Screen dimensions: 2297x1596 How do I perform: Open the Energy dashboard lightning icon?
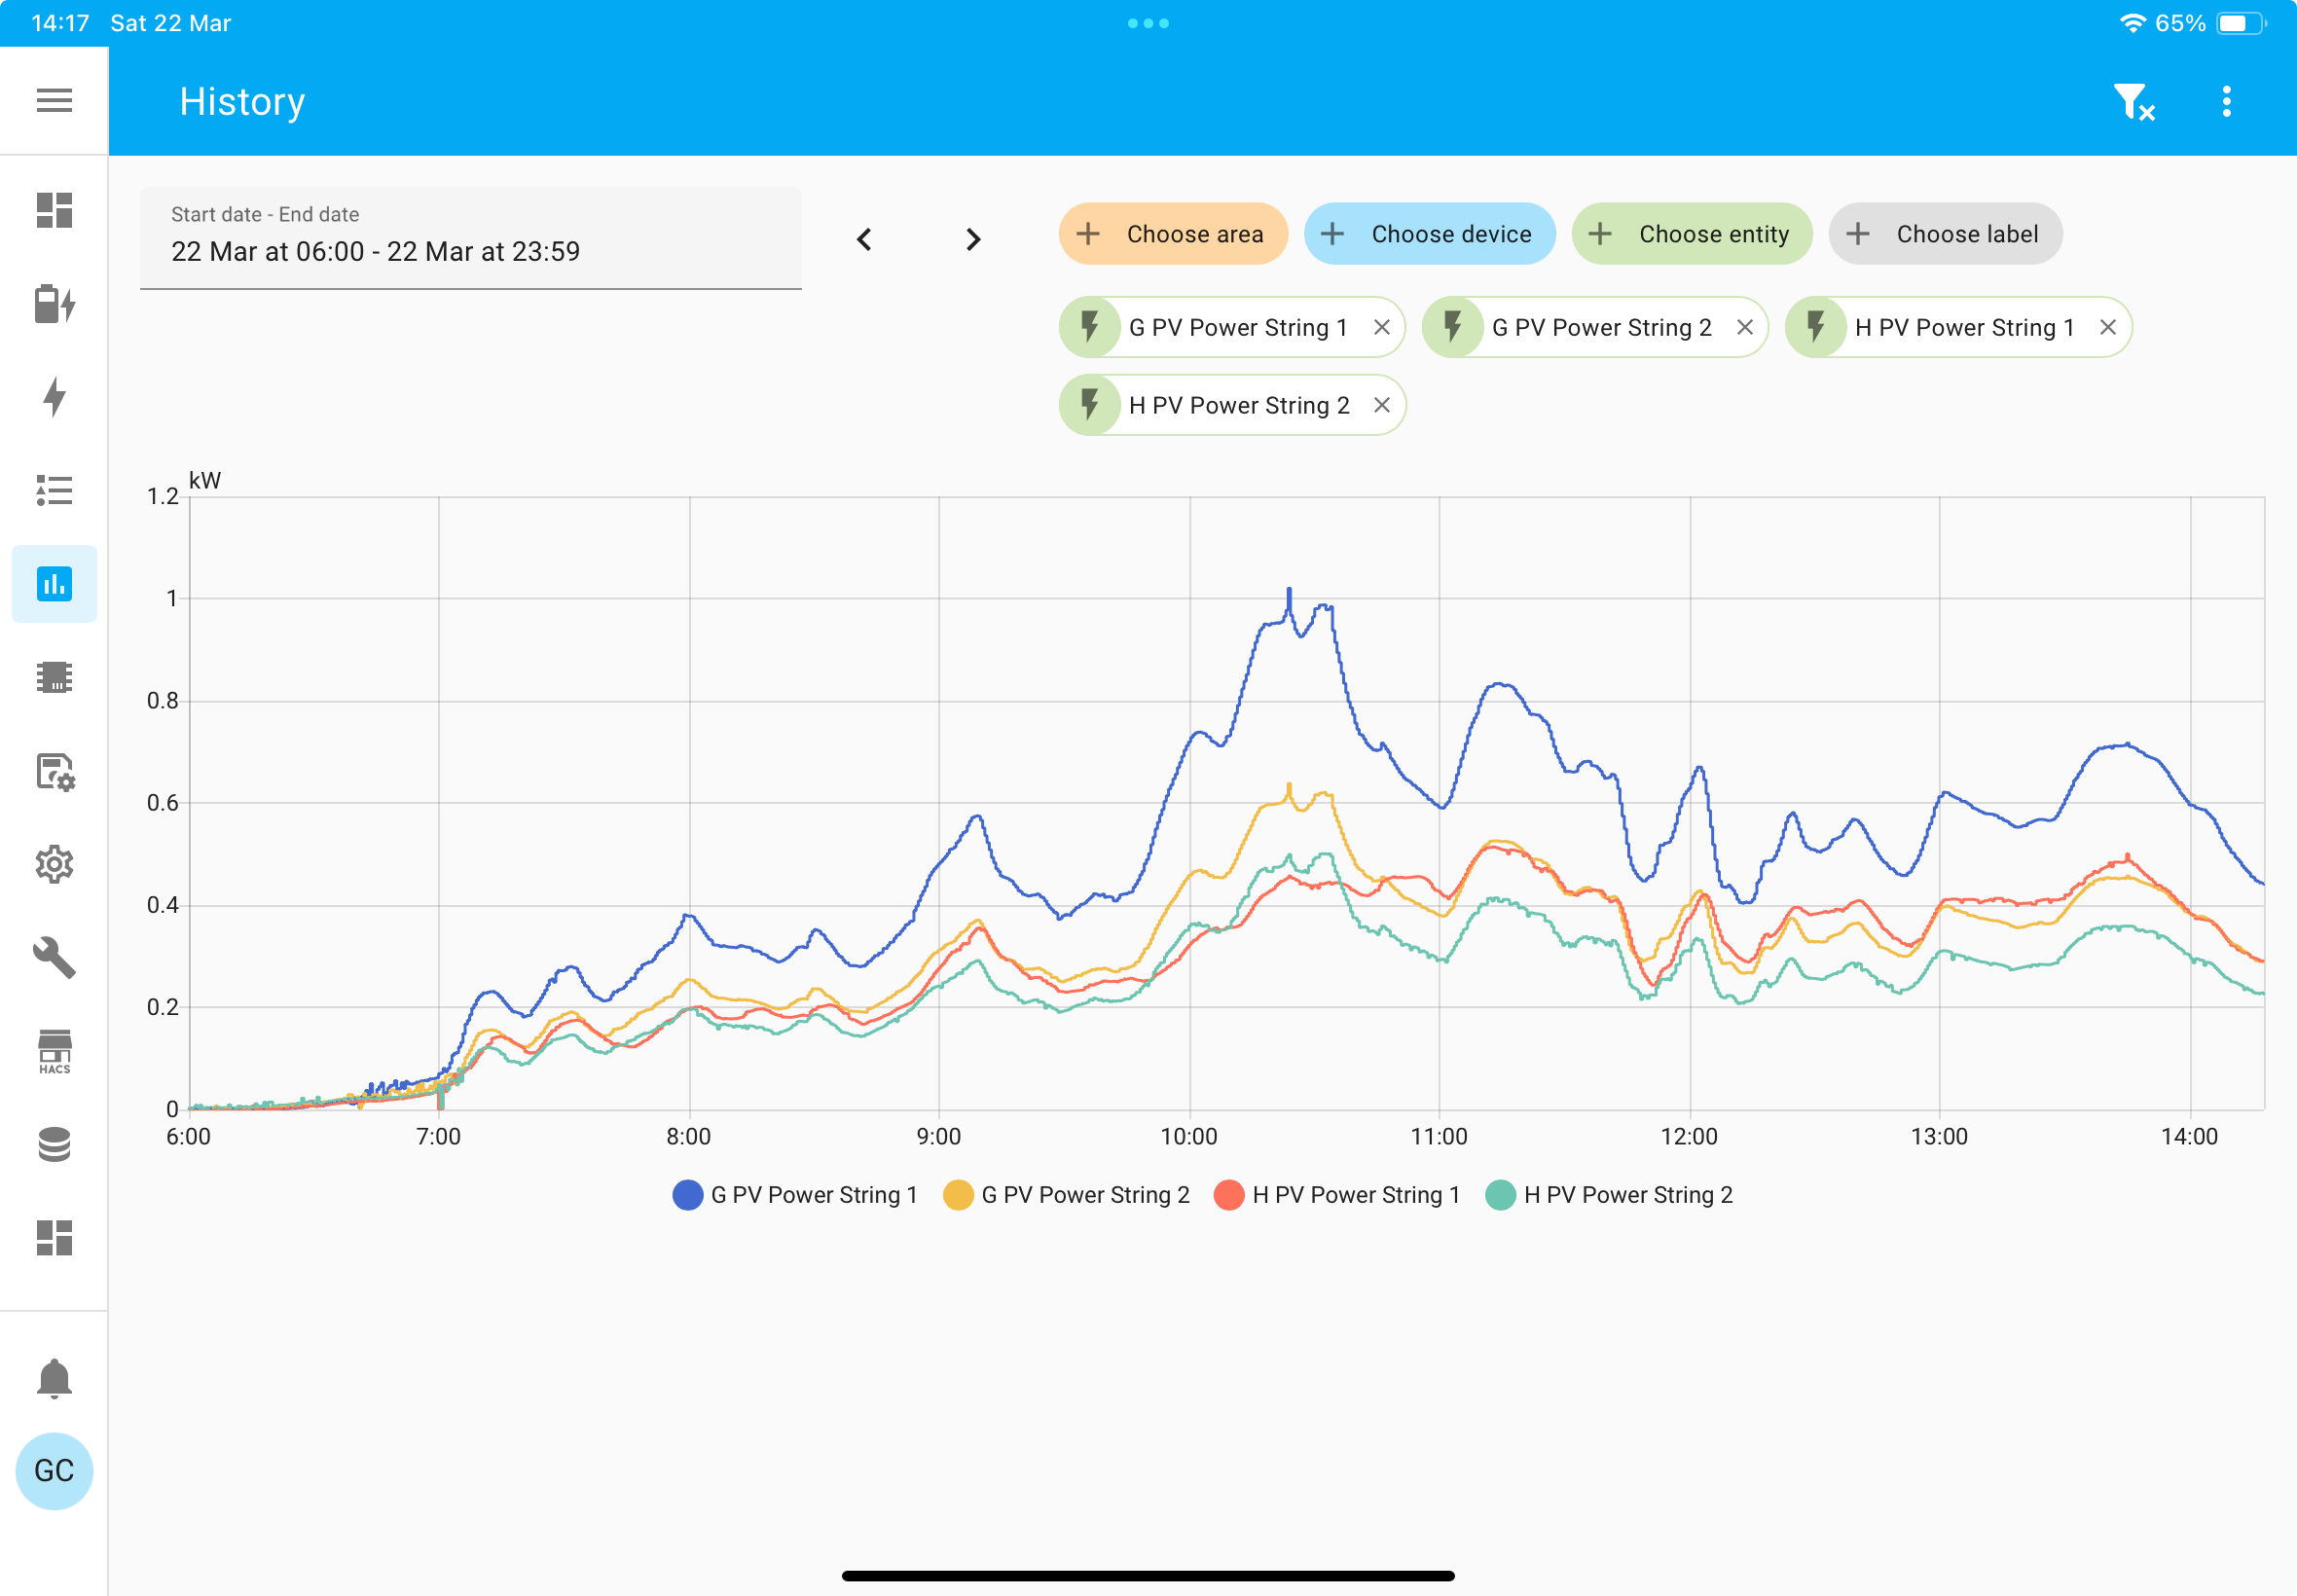(x=54, y=396)
